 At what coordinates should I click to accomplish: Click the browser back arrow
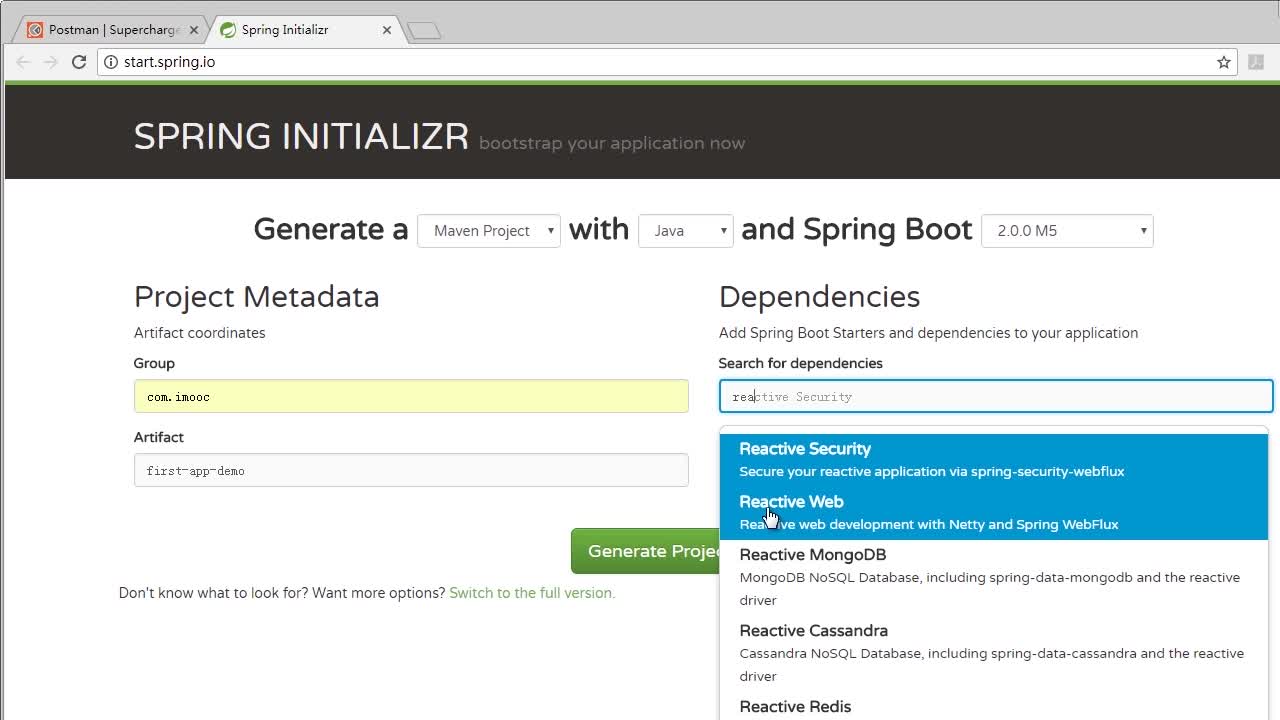click(x=22, y=62)
